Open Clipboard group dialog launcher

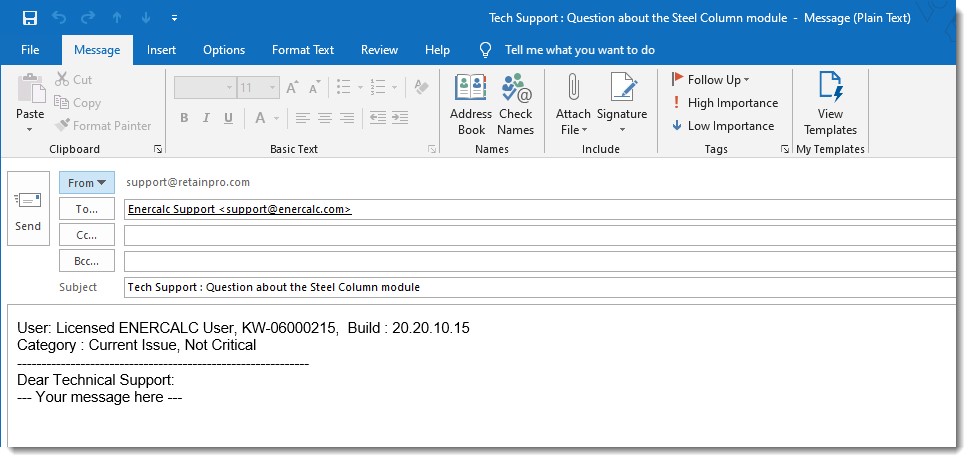(159, 149)
